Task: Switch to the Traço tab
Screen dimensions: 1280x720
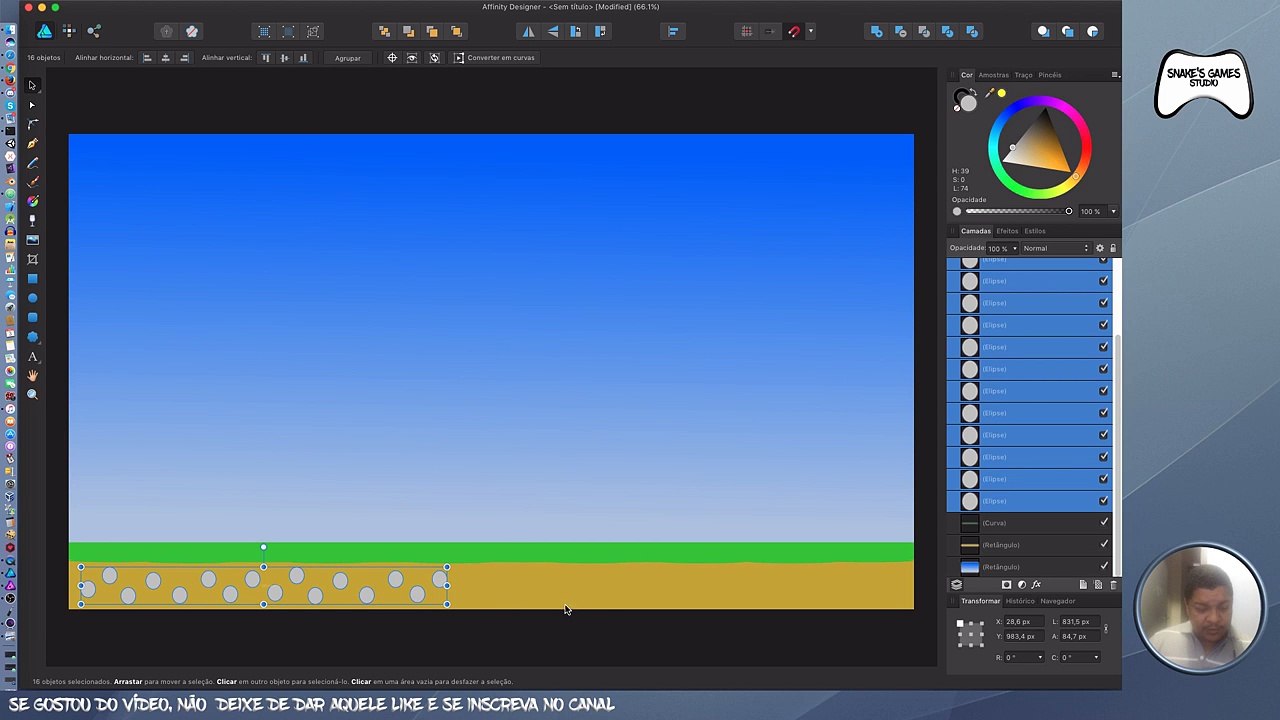Action: 1023,75
